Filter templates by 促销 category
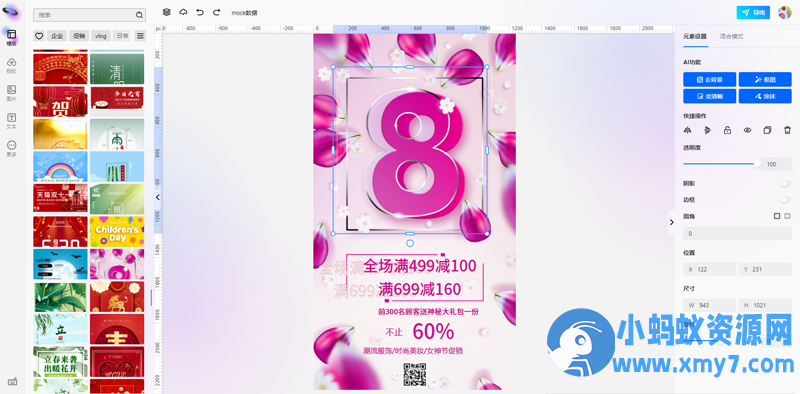 [x=79, y=36]
